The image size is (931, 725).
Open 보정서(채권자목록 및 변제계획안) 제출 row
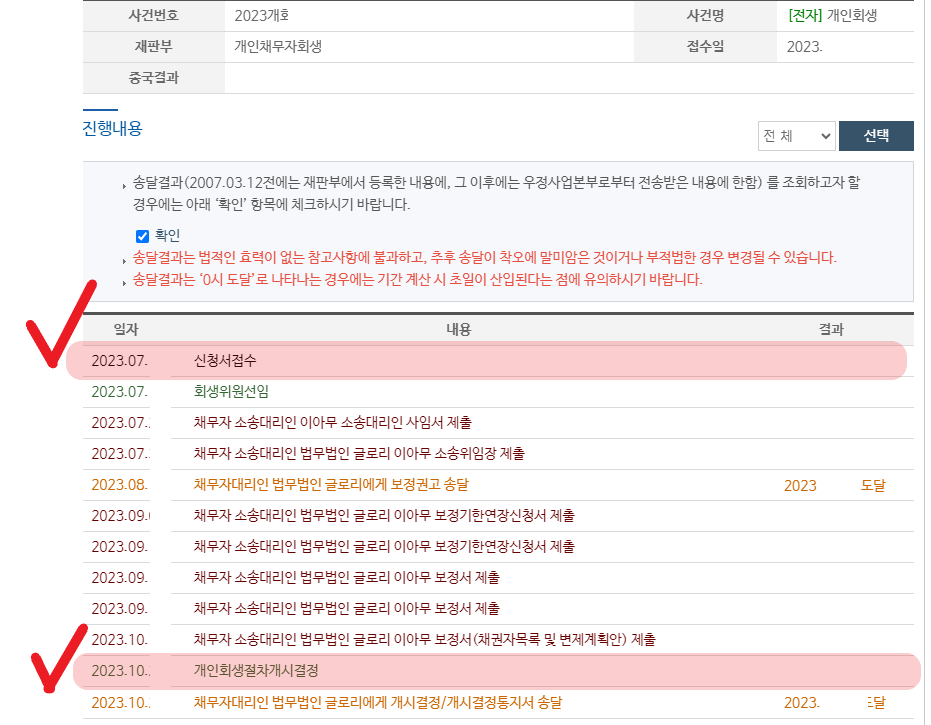[424, 639]
